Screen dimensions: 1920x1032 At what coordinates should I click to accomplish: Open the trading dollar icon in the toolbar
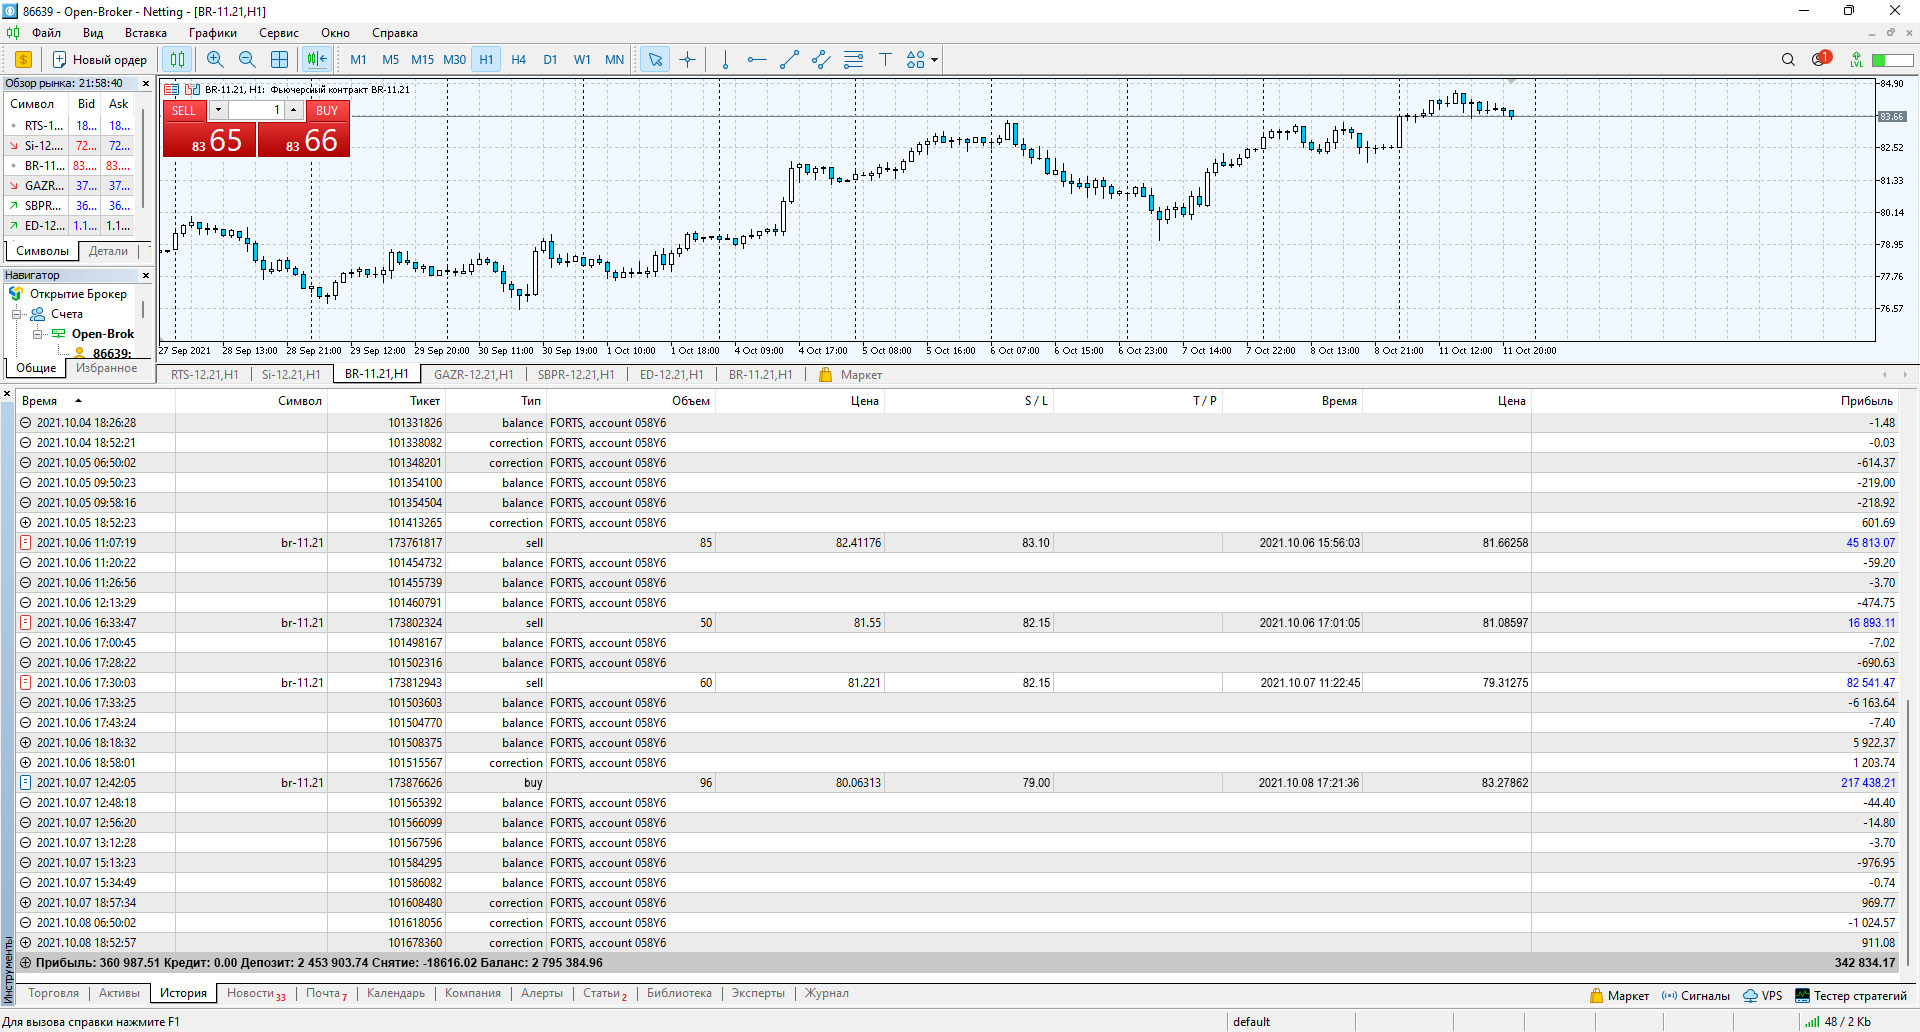point(23,60)
